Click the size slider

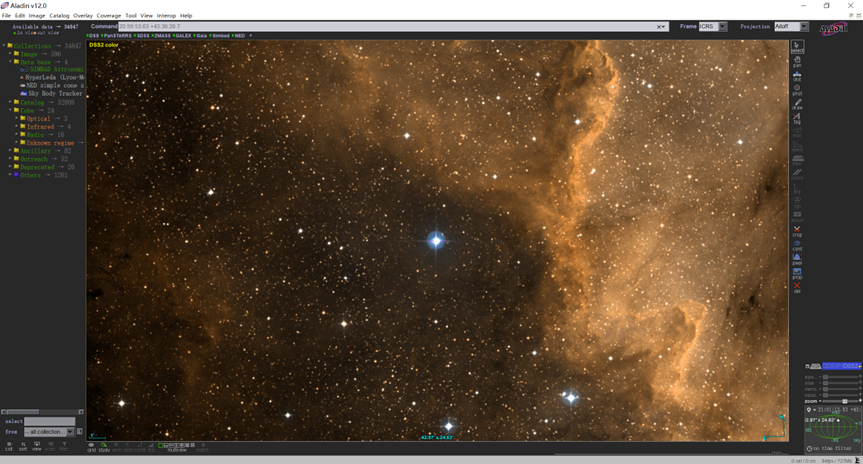(x=840, y=383)
